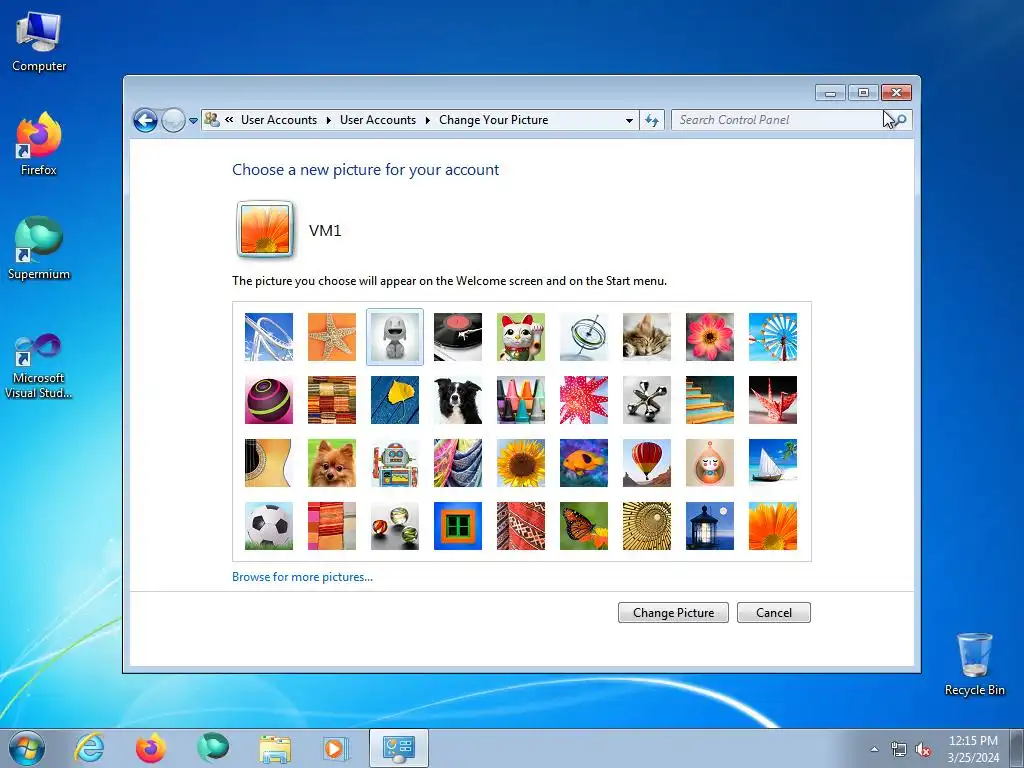Select the orange fish picture

(x=584, y=463)
